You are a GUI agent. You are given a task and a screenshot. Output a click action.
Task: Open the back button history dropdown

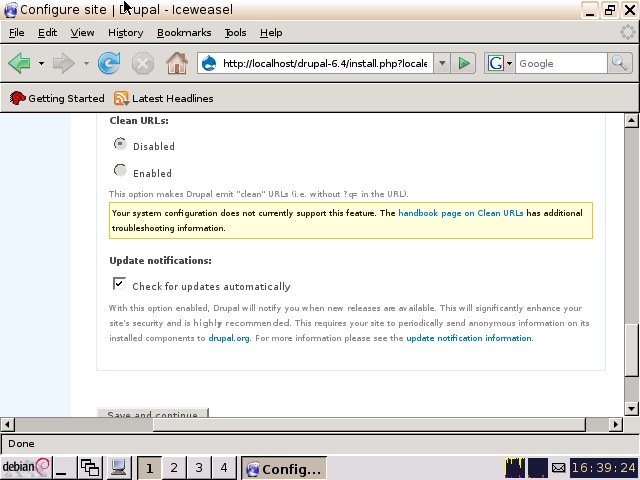41,63
